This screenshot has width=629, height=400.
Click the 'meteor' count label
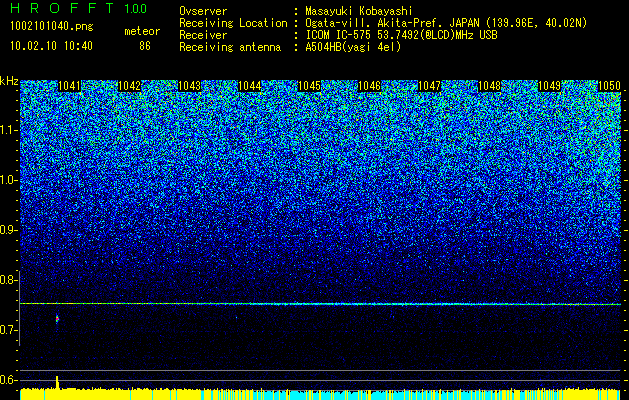pyautogui.click(x=142, y=31)
